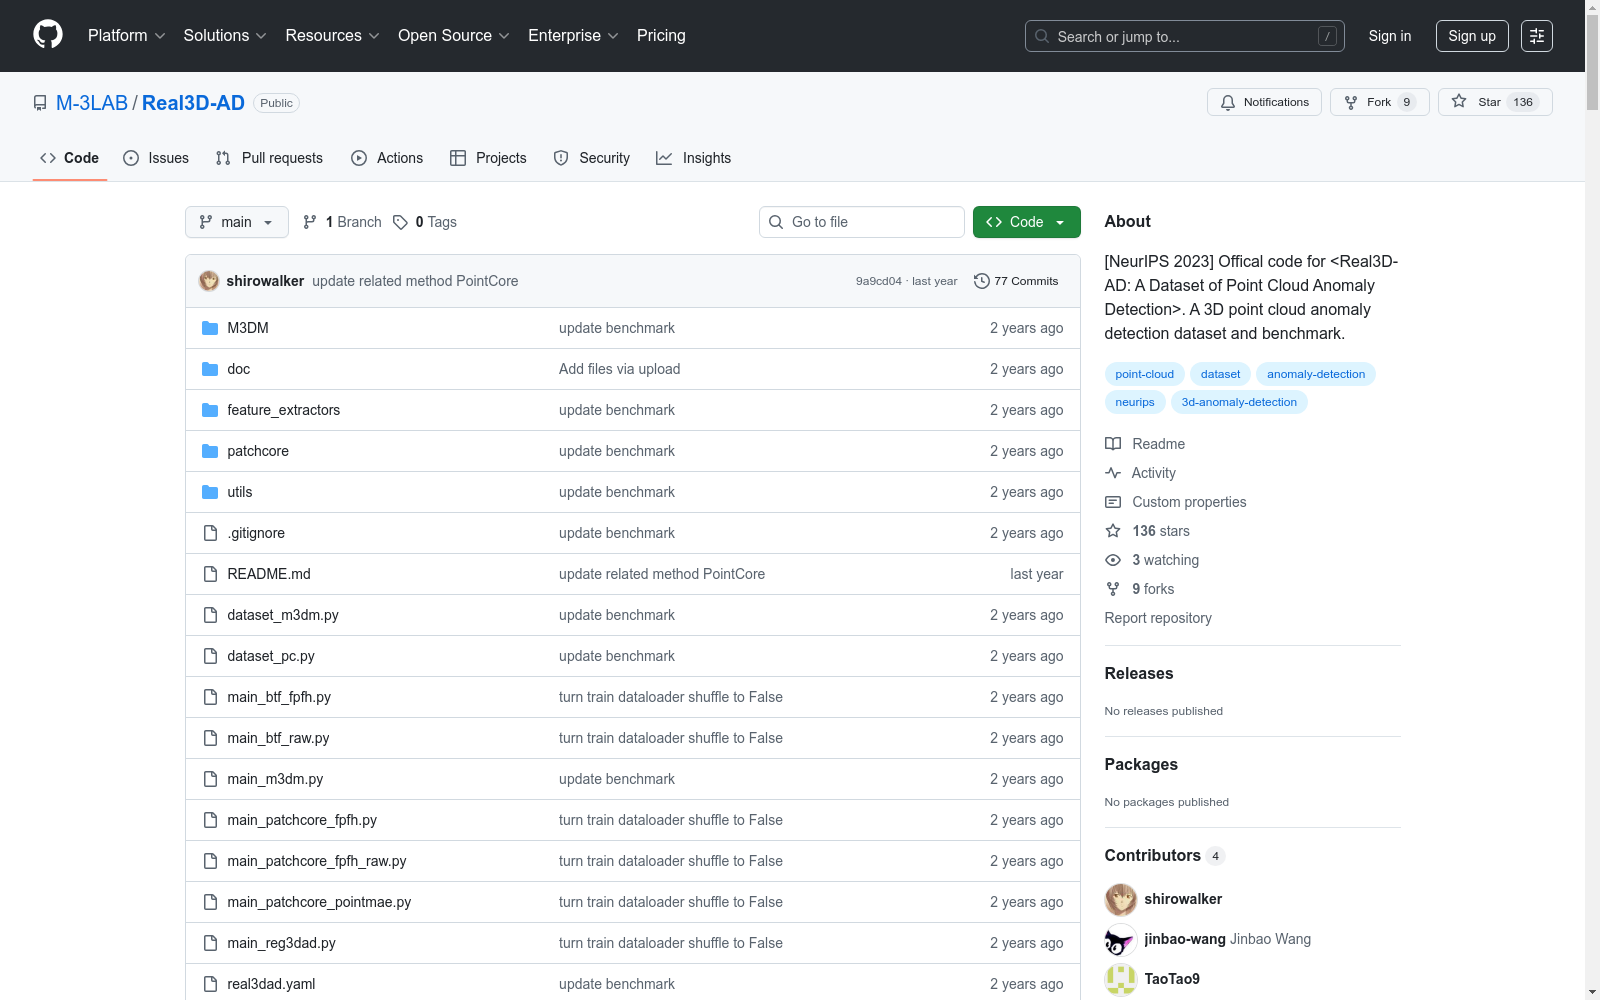Viewport: 1600px width, 1000px height.
Task: Click the tag icon next to 0 Tags
Action: pyautogui.click(x=400, y=222)
